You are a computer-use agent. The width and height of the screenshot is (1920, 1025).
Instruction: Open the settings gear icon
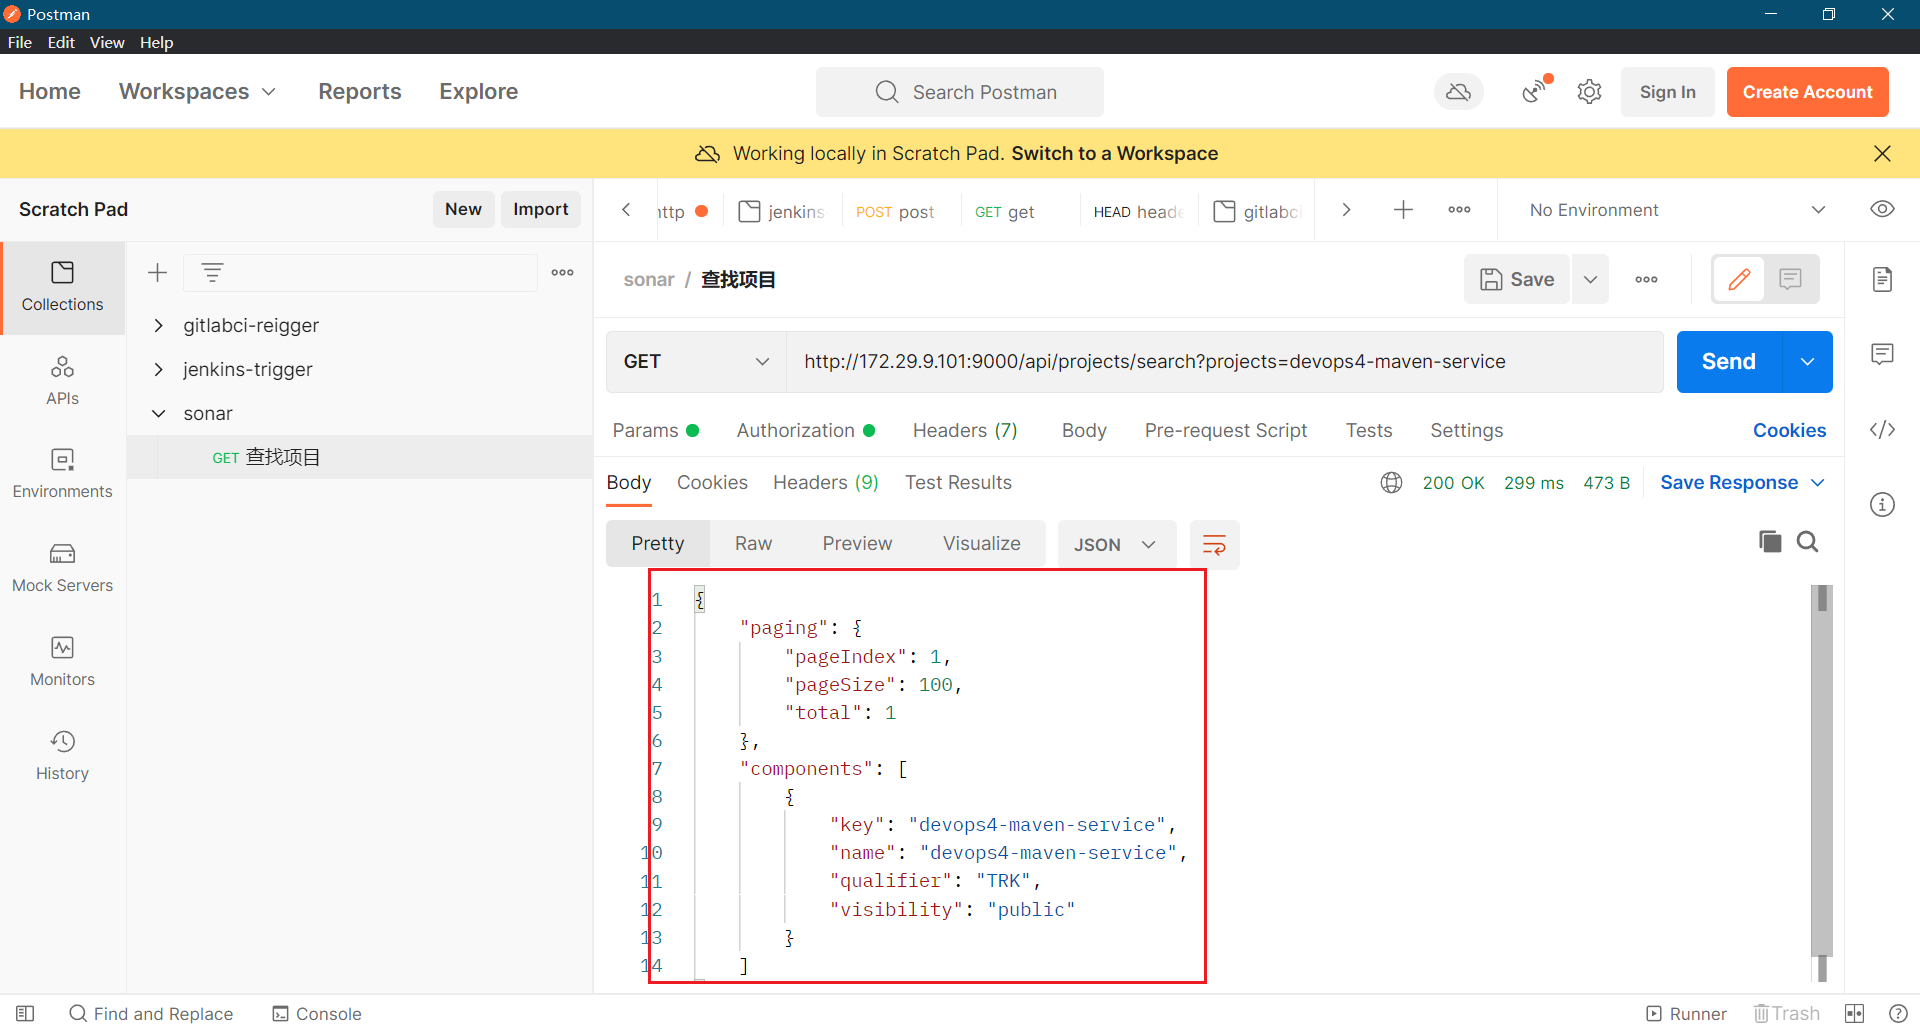(x=1589, y=92)
